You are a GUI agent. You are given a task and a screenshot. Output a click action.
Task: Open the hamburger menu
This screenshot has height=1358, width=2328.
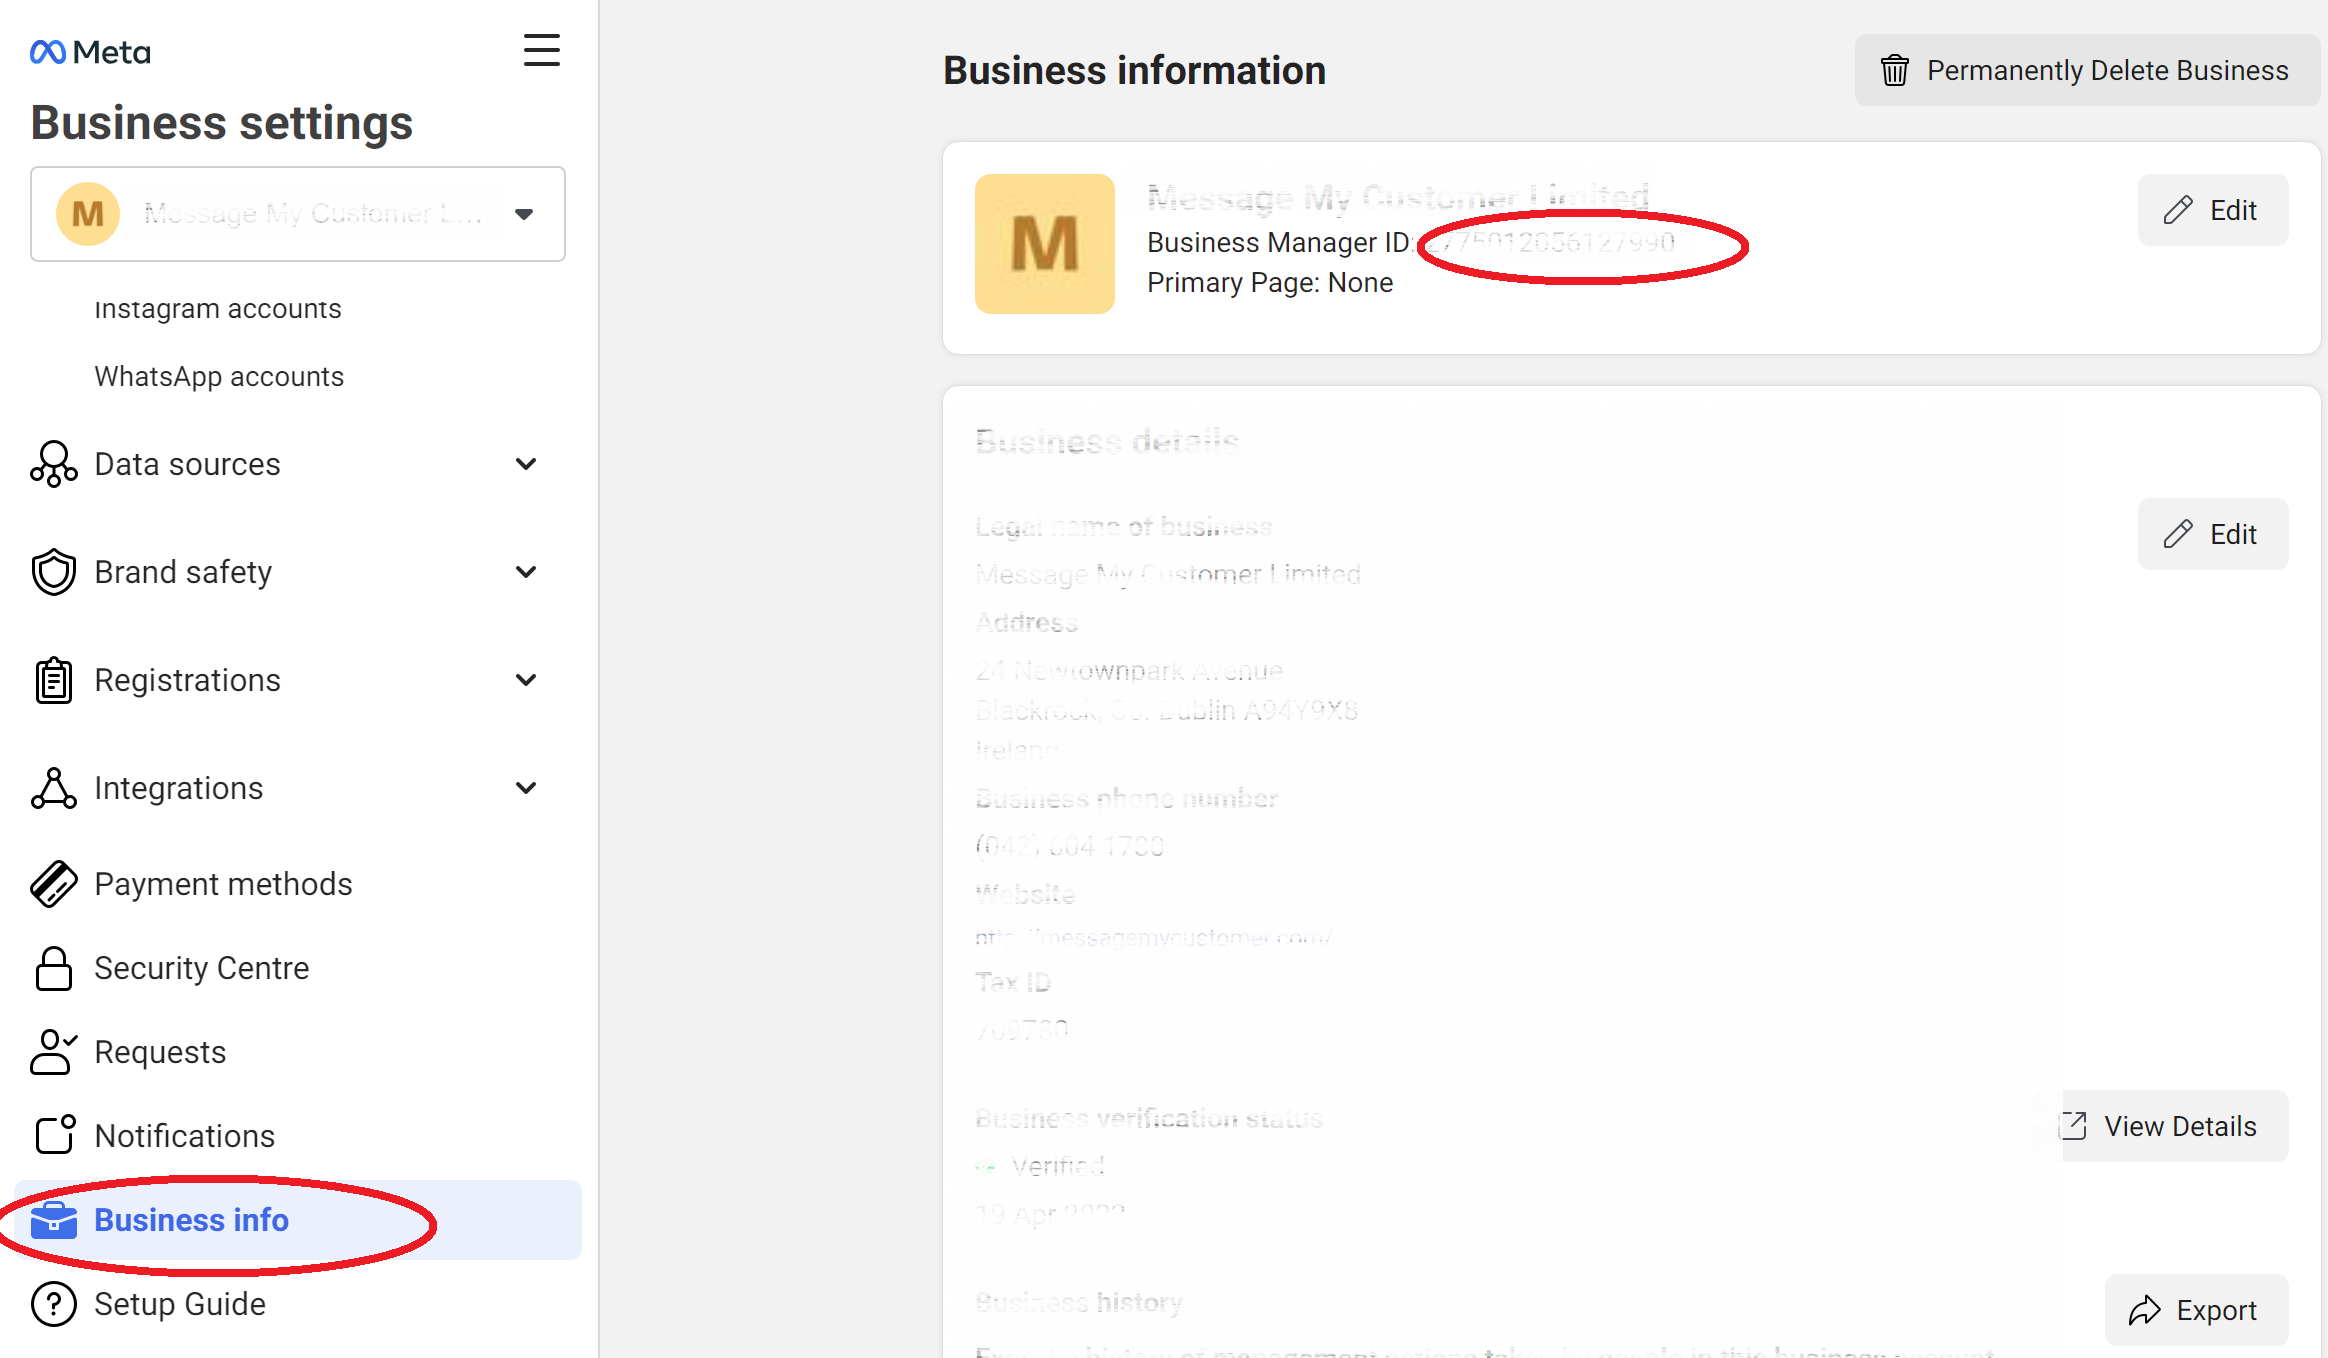[542, 50]
